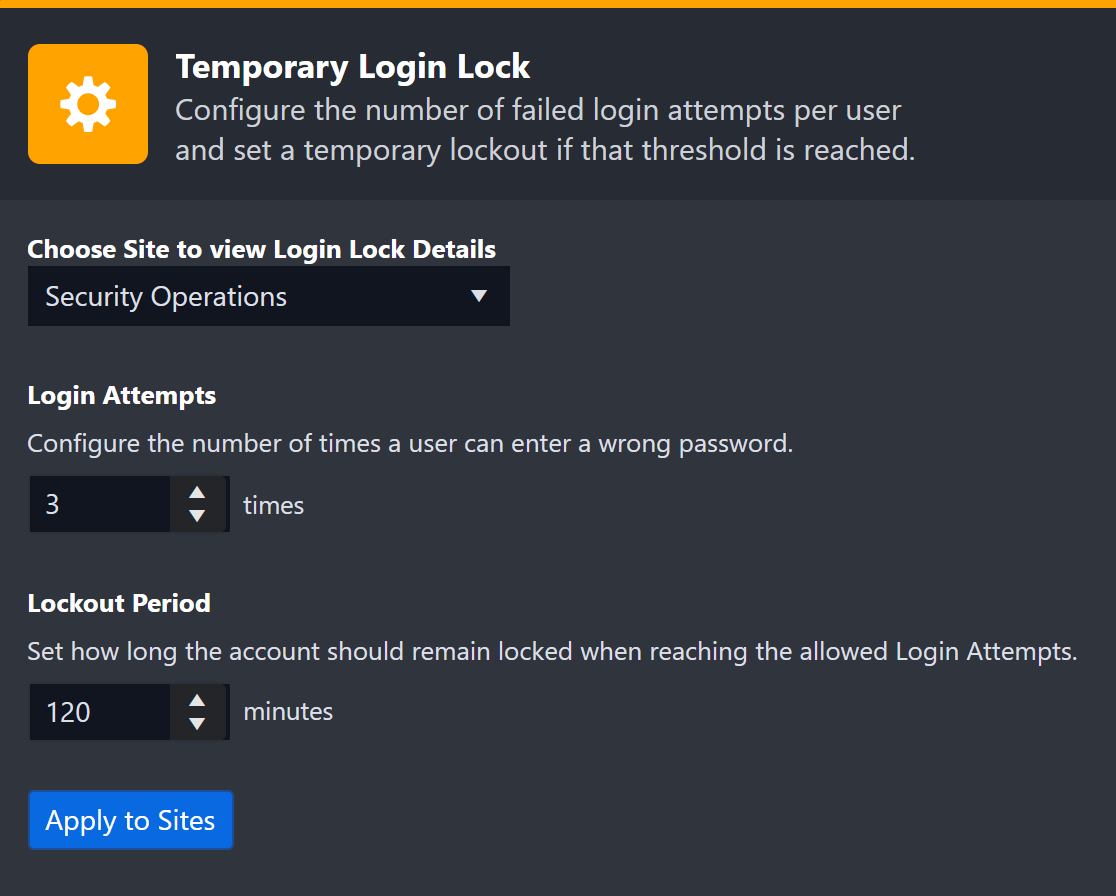Screen dimensions: 1116x896
Task: Click the orange bar above the header
Action: pos(558,4)
